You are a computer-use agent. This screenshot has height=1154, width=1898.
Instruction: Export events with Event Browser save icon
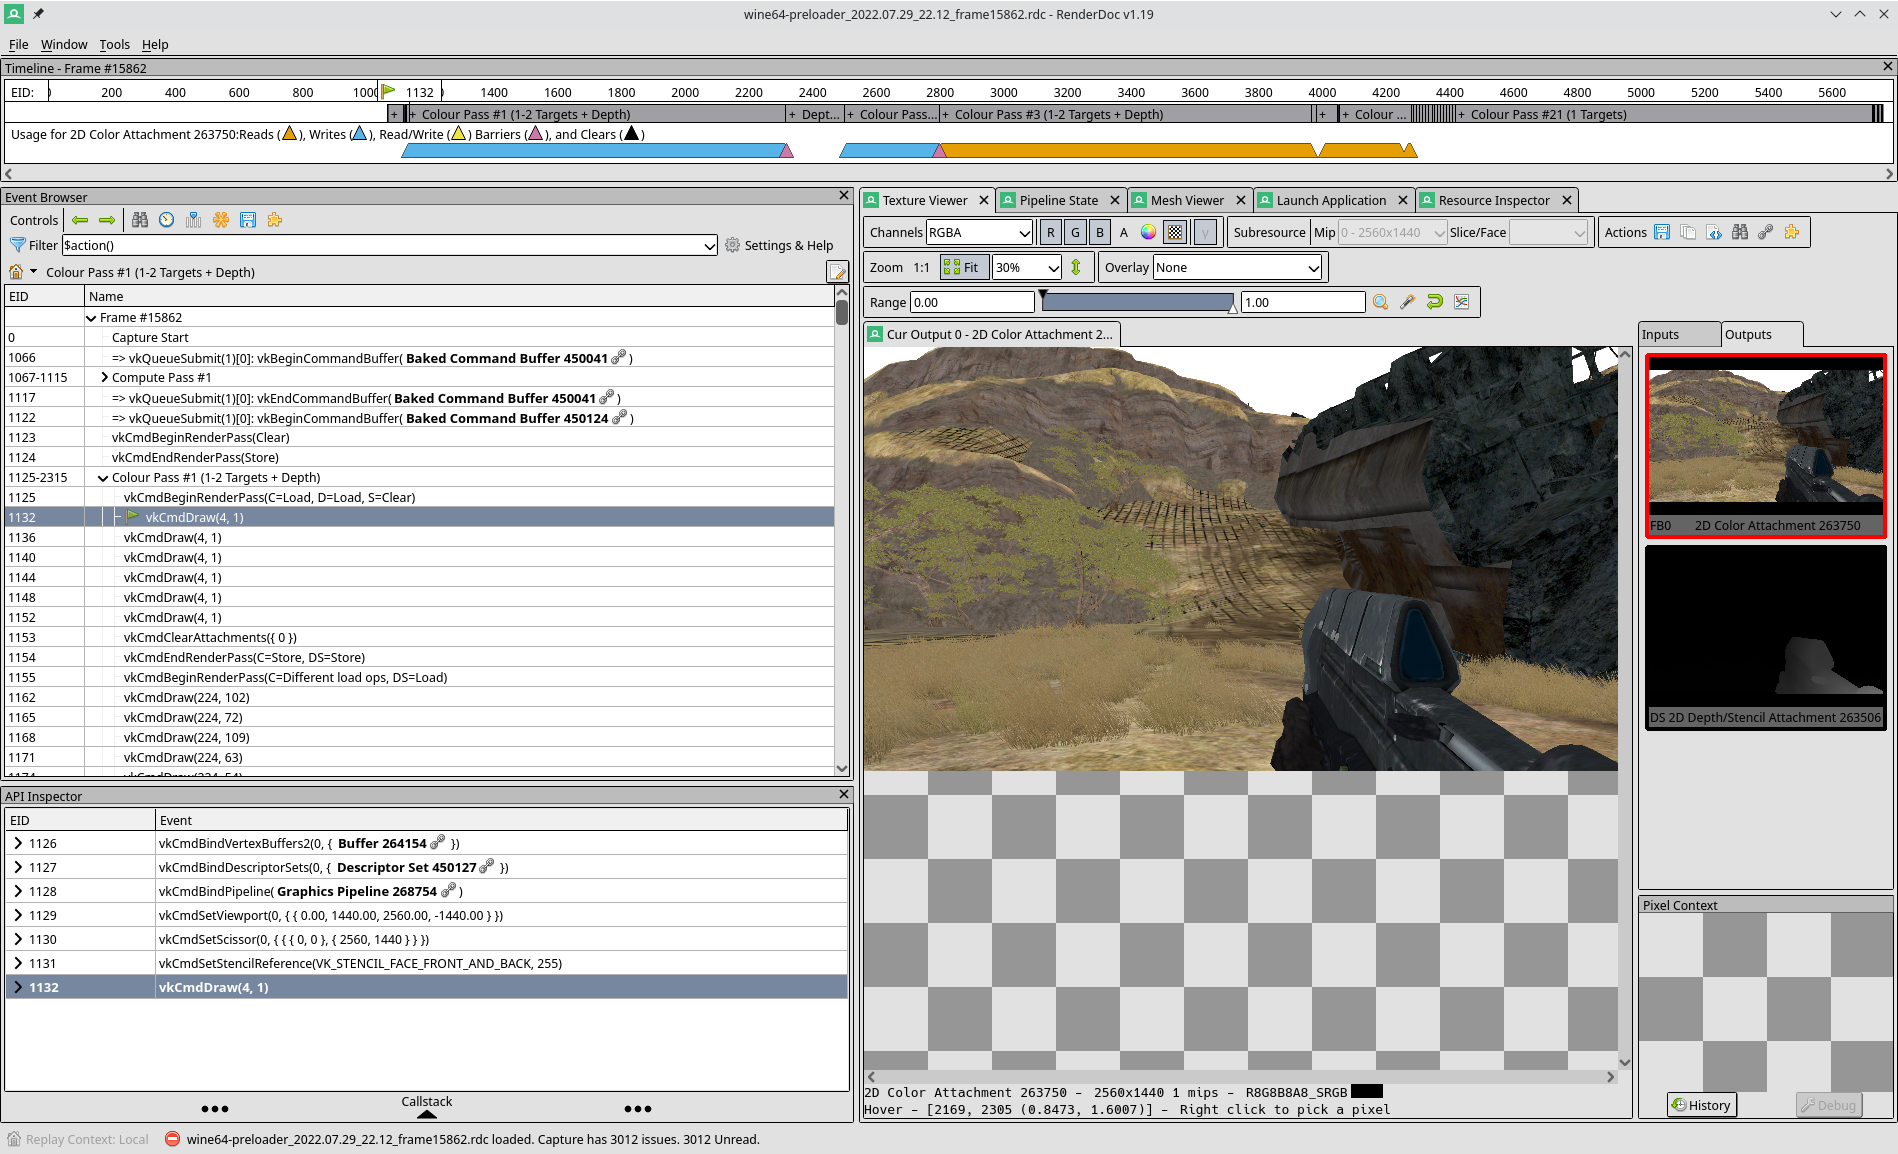coord(248,220)
